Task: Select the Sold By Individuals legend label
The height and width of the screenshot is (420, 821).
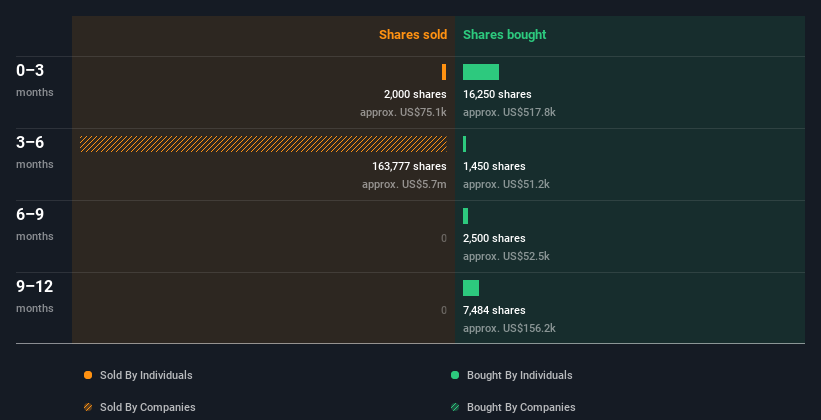Action: click(146, 375)
